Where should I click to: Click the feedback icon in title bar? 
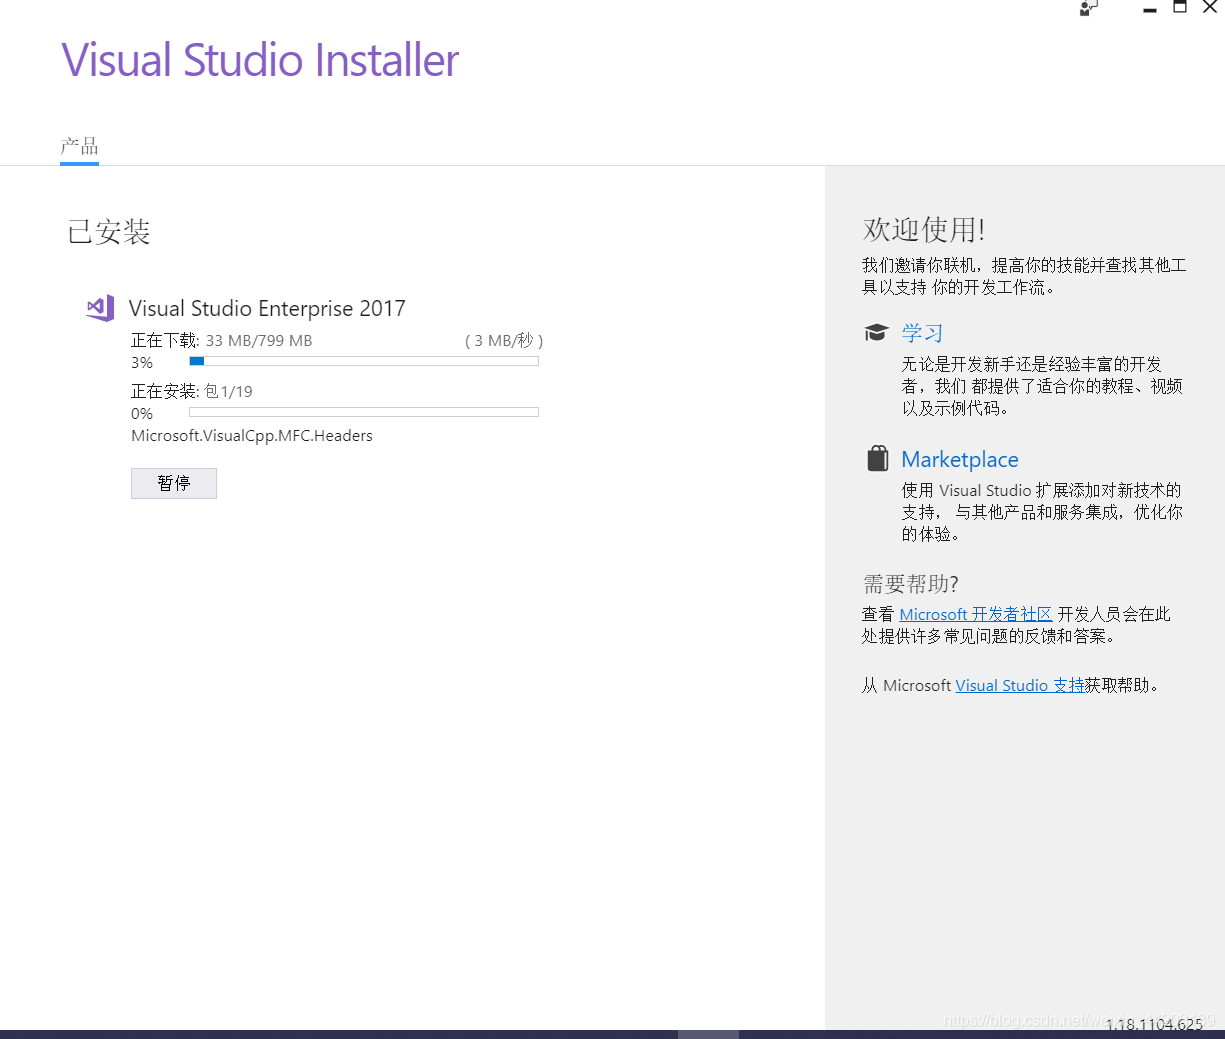point(1089,8)
